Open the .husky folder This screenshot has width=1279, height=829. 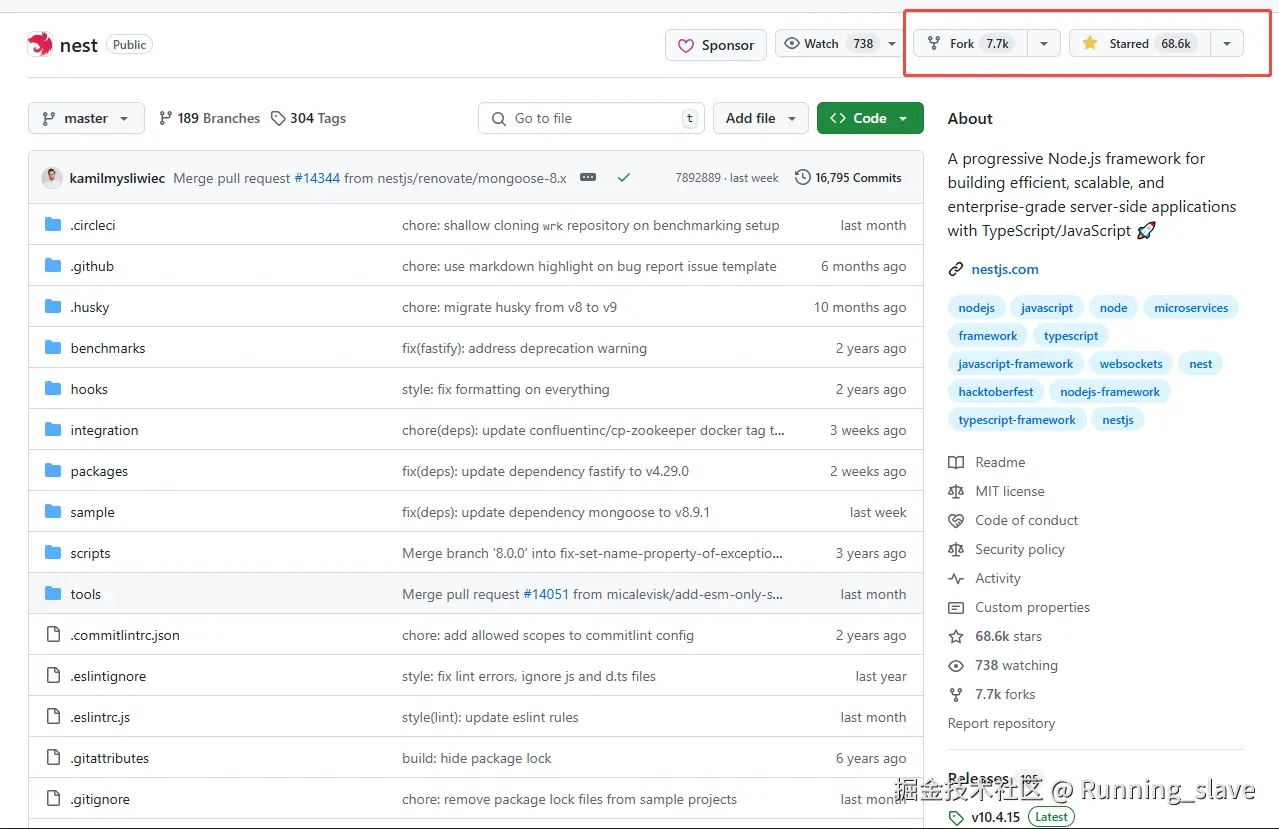click(x=90, y=307)
